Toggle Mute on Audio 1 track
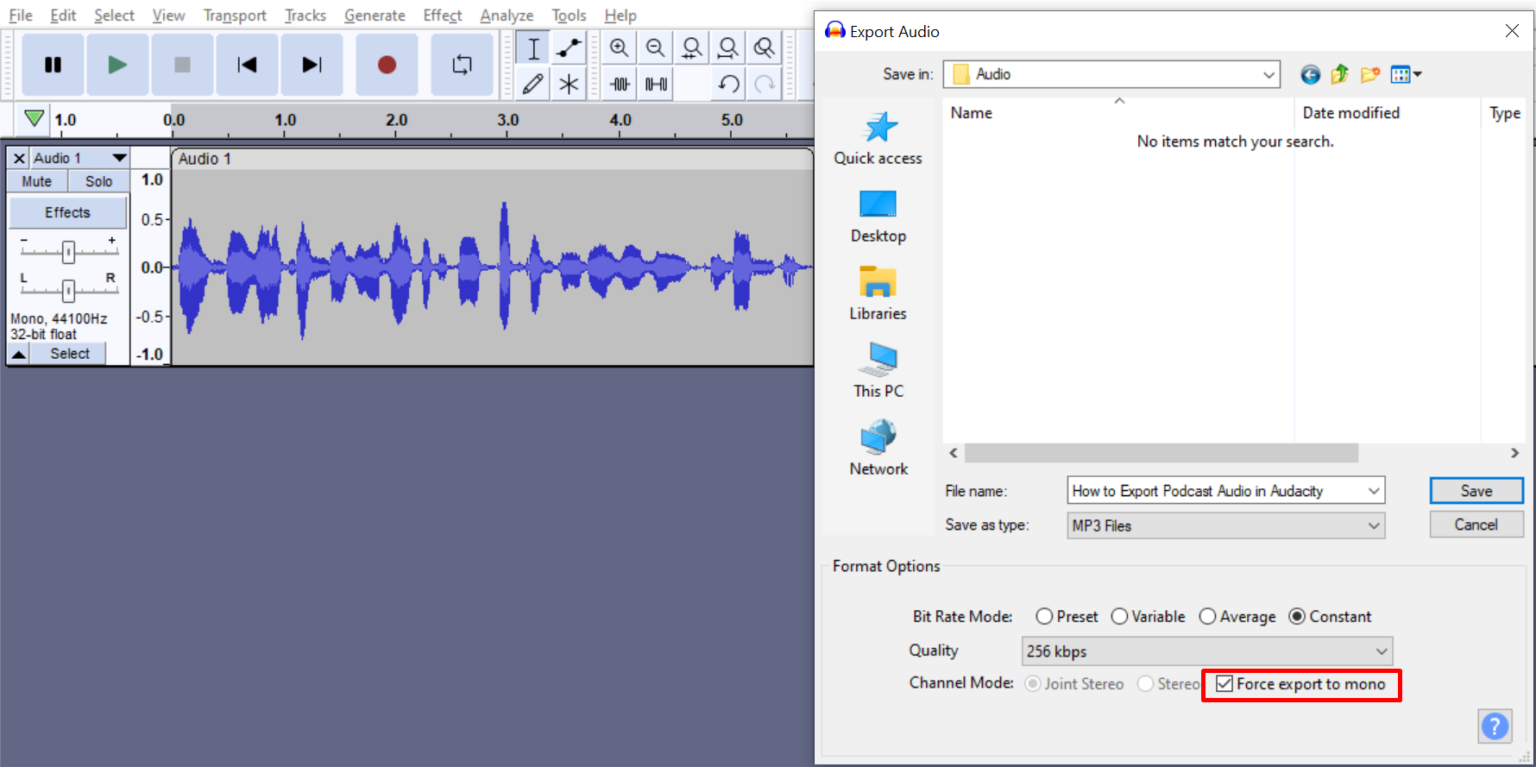 (37, 181)
